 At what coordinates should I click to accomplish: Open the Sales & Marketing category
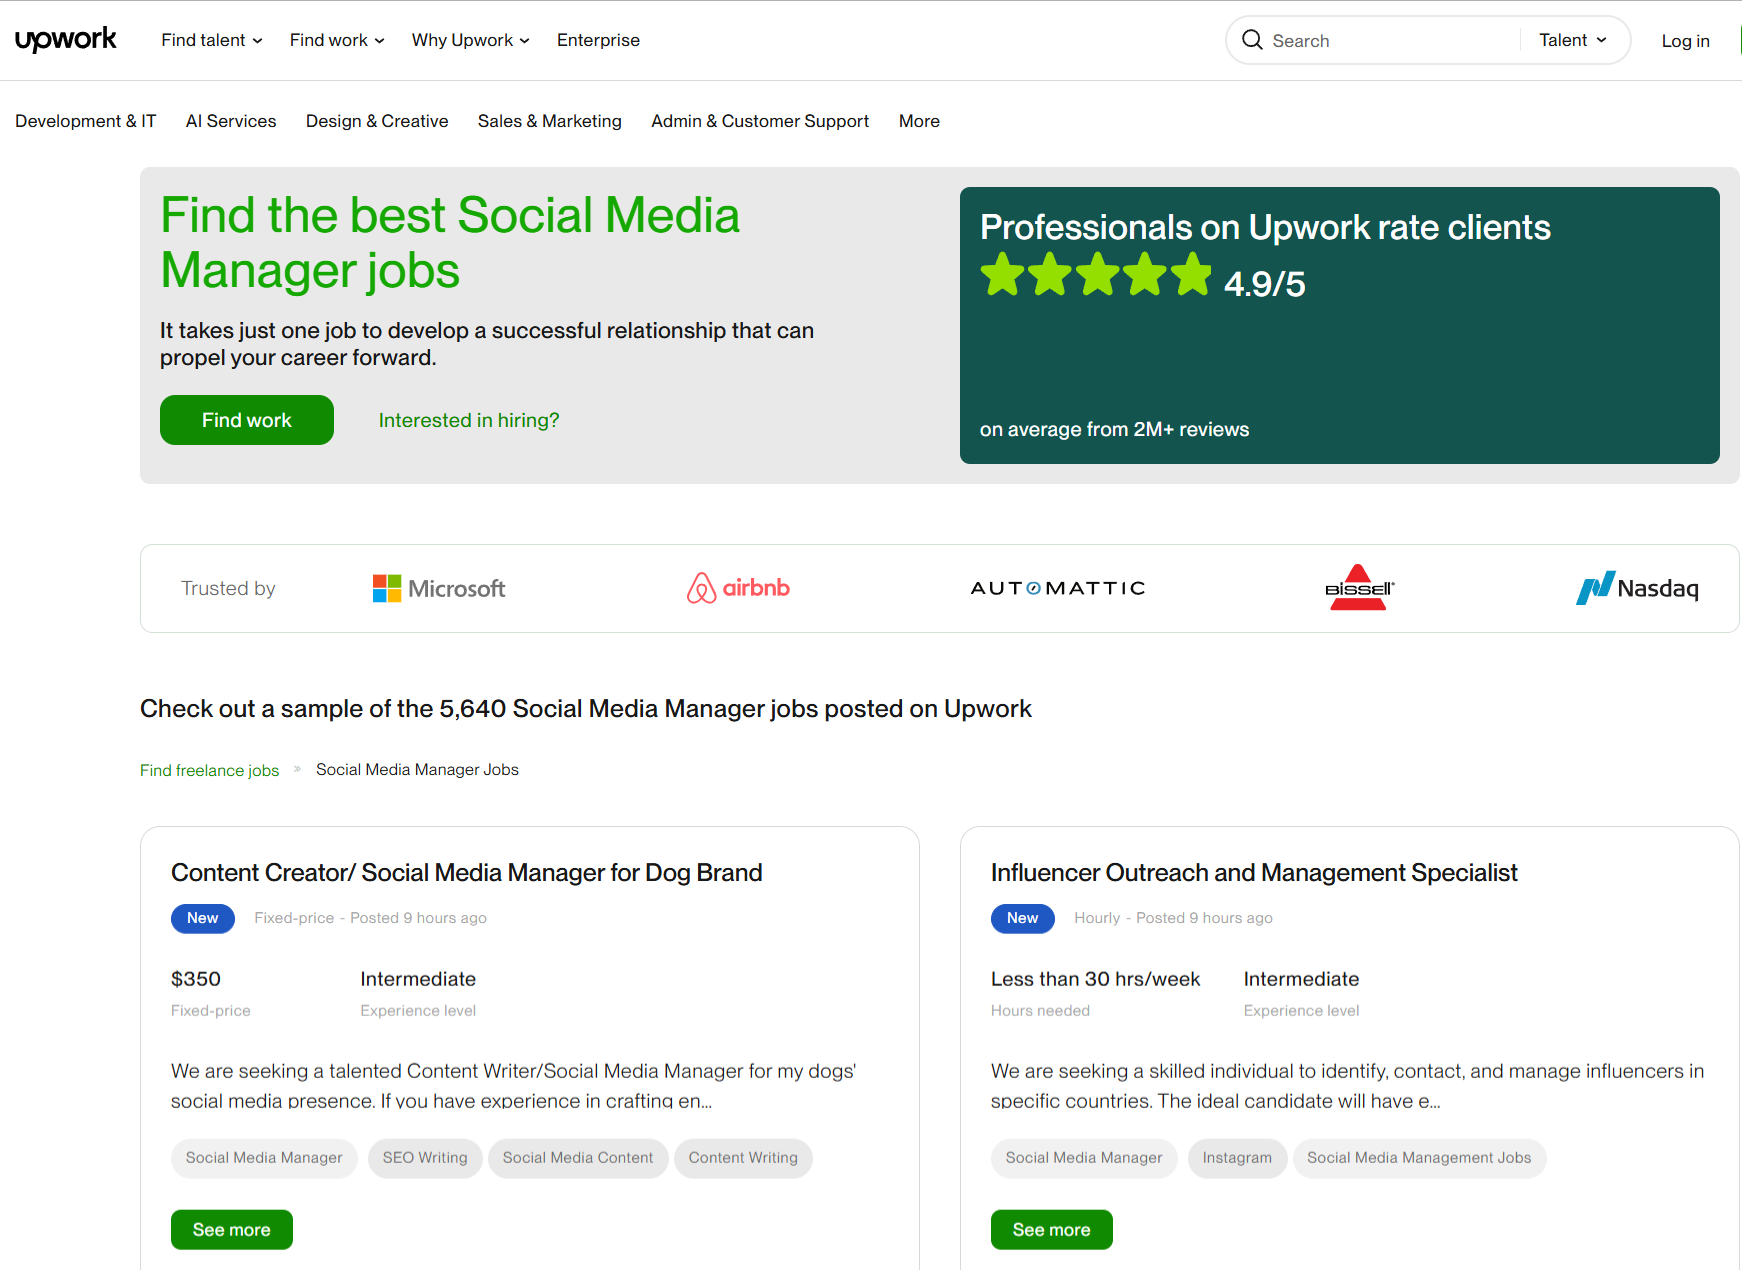550,121
